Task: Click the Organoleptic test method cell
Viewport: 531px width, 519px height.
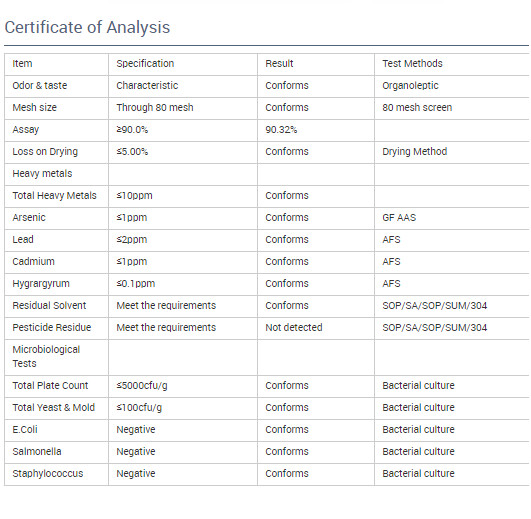Action: (x=410, y=86)
